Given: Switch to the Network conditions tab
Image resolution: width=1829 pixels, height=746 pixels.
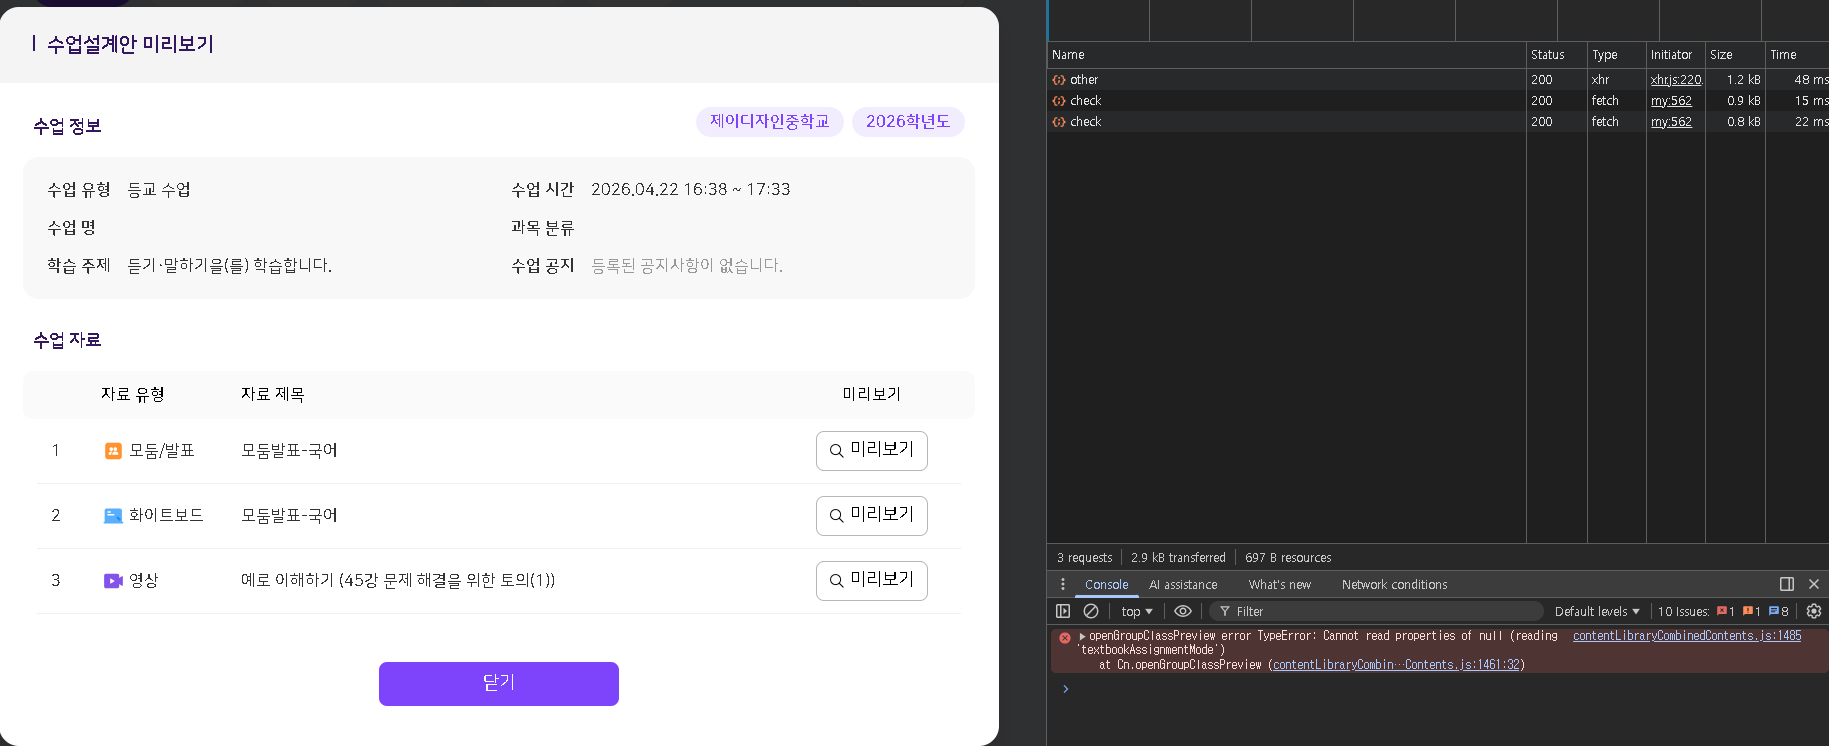Looking at the screenshot, I should [1394, 585].
